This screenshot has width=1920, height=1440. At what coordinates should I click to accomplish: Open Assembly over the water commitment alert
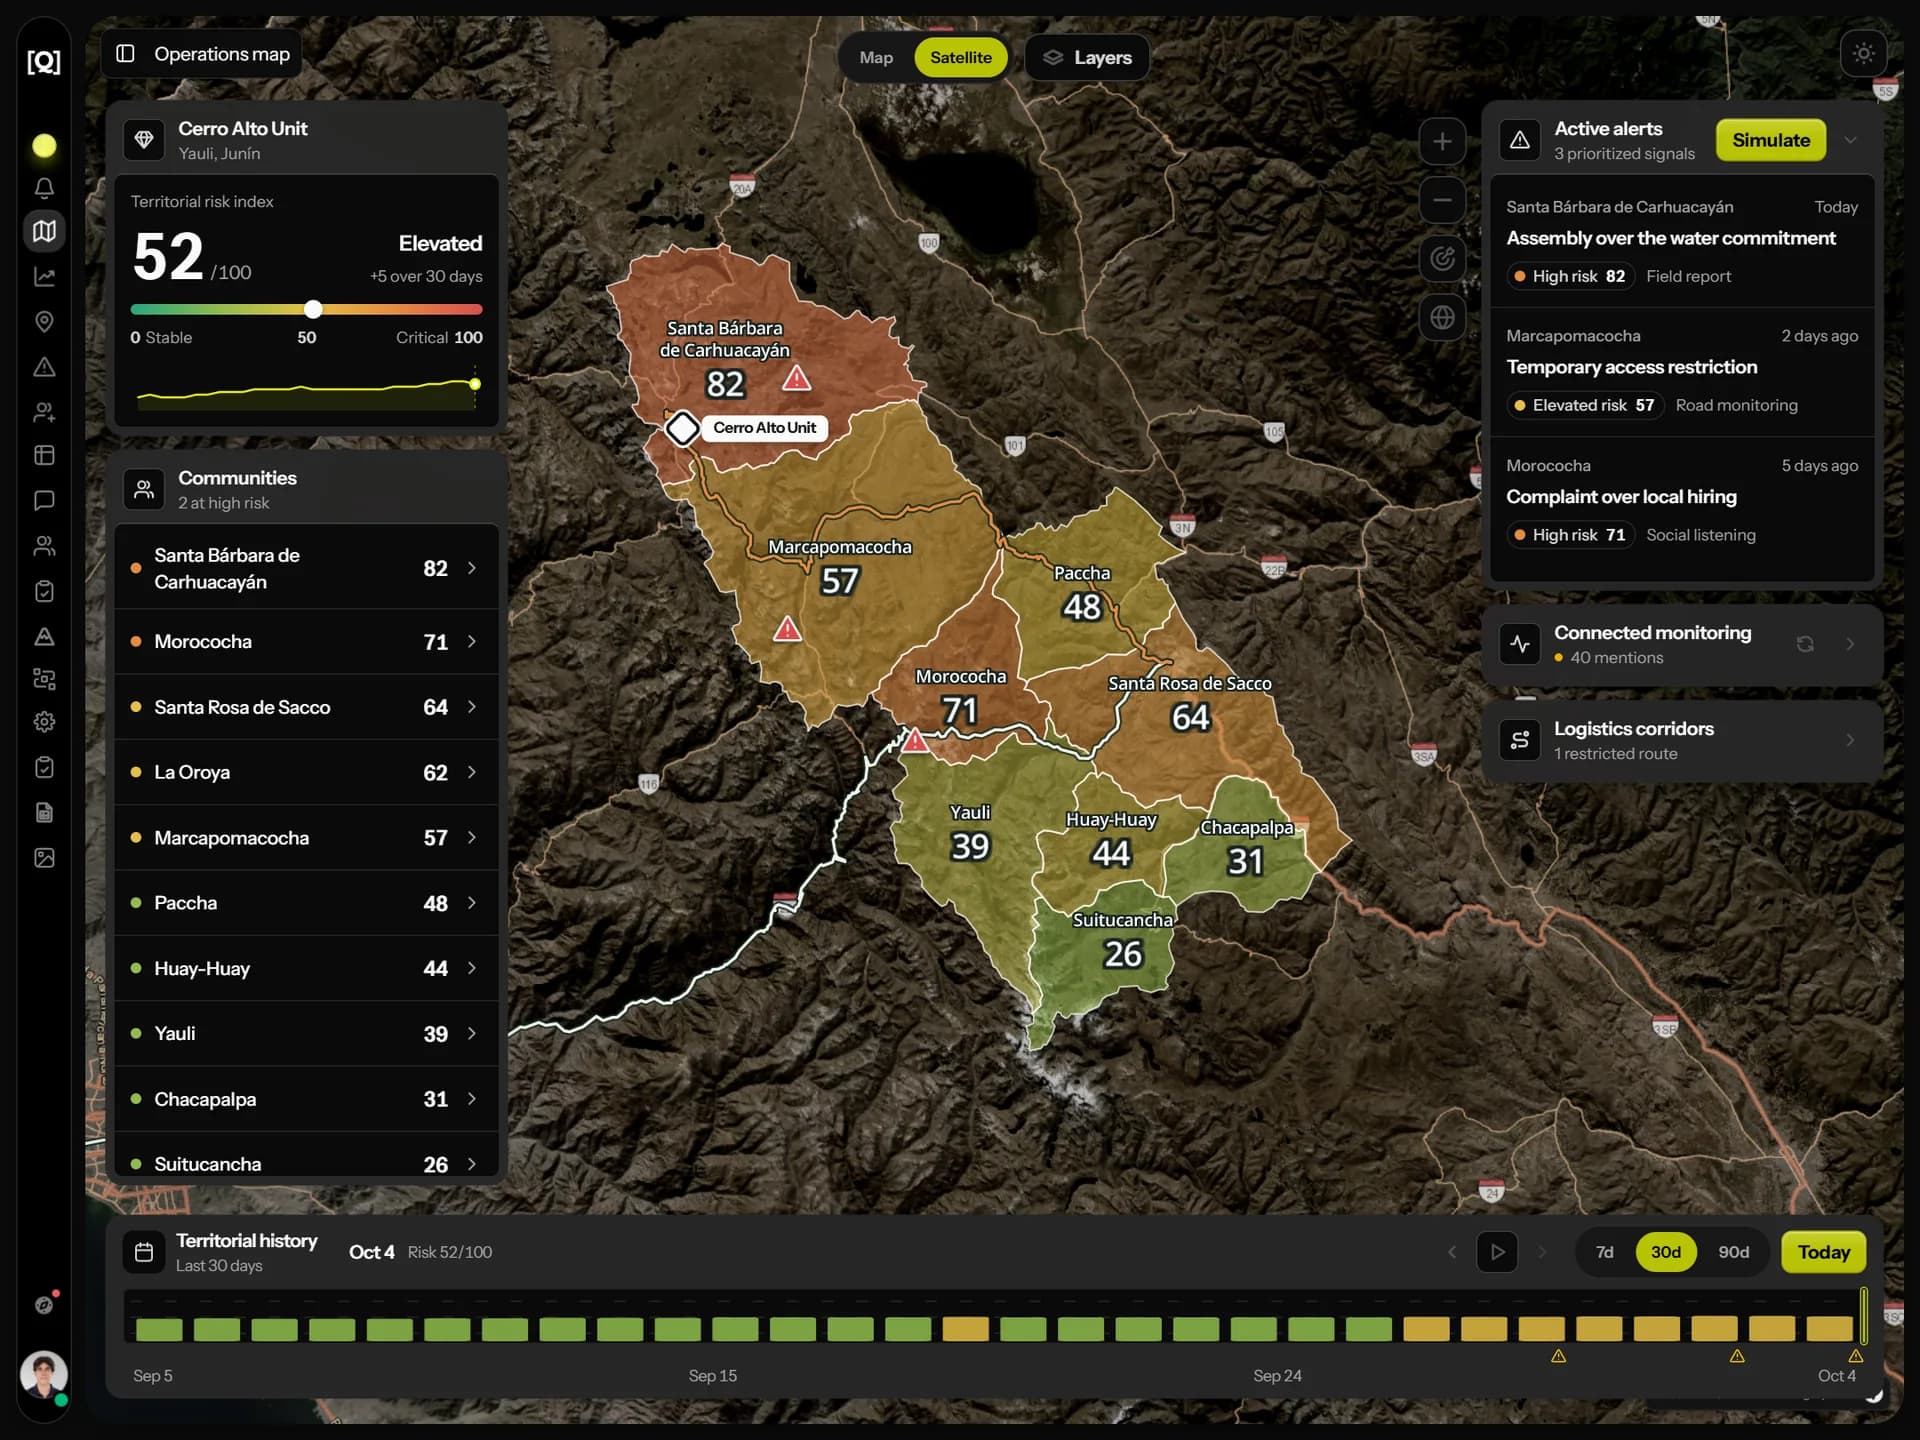pyautogui.click(x=1682, y=242)
